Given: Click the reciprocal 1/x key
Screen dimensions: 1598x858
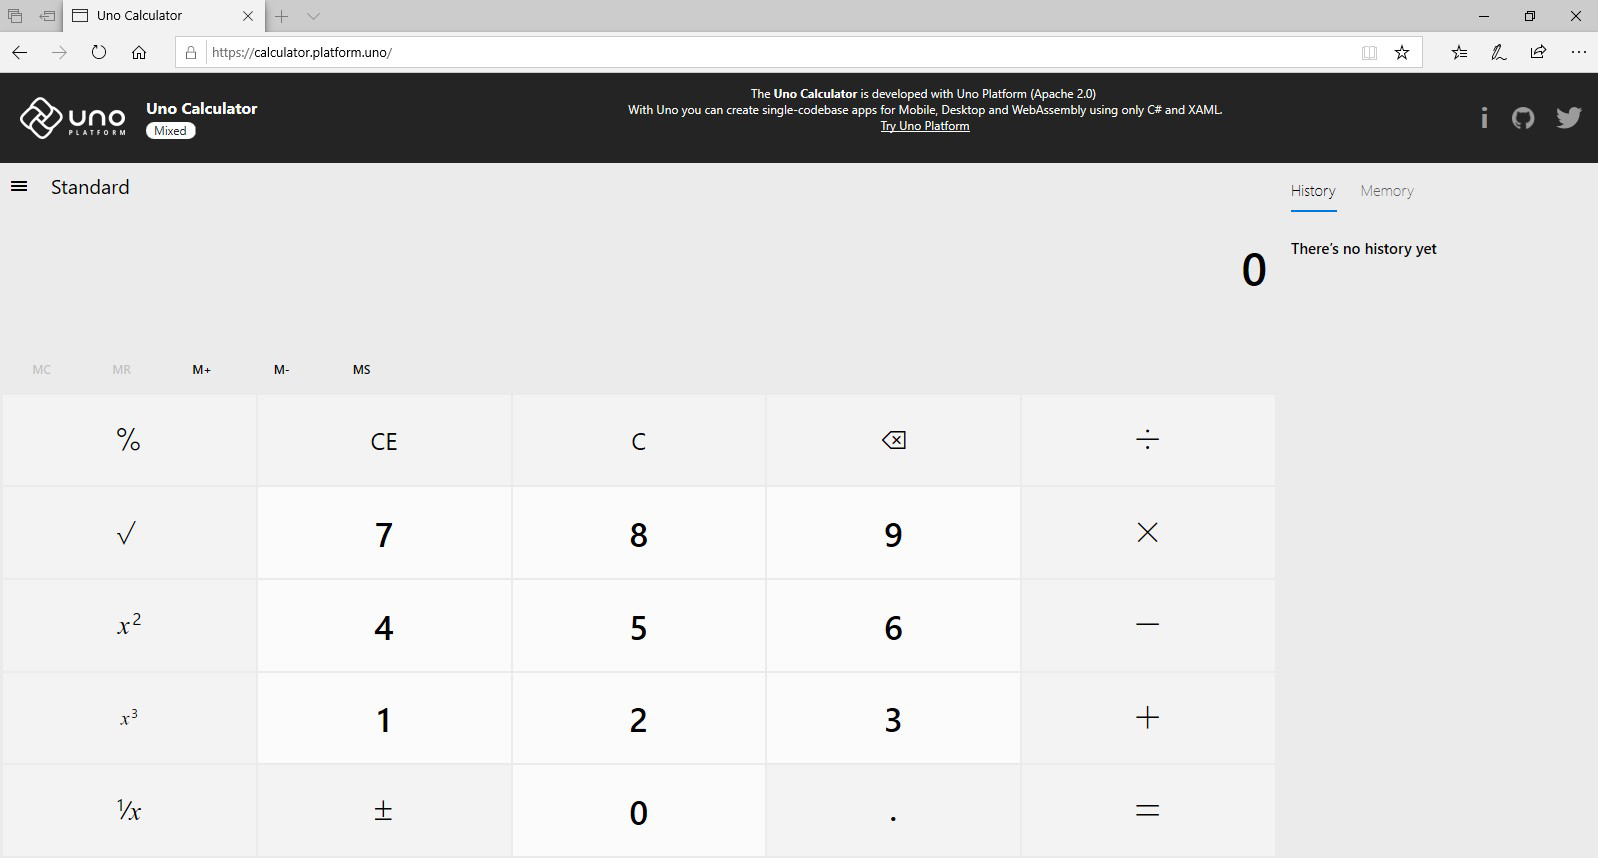Looking at the screenshot, I should pos(129,811).
